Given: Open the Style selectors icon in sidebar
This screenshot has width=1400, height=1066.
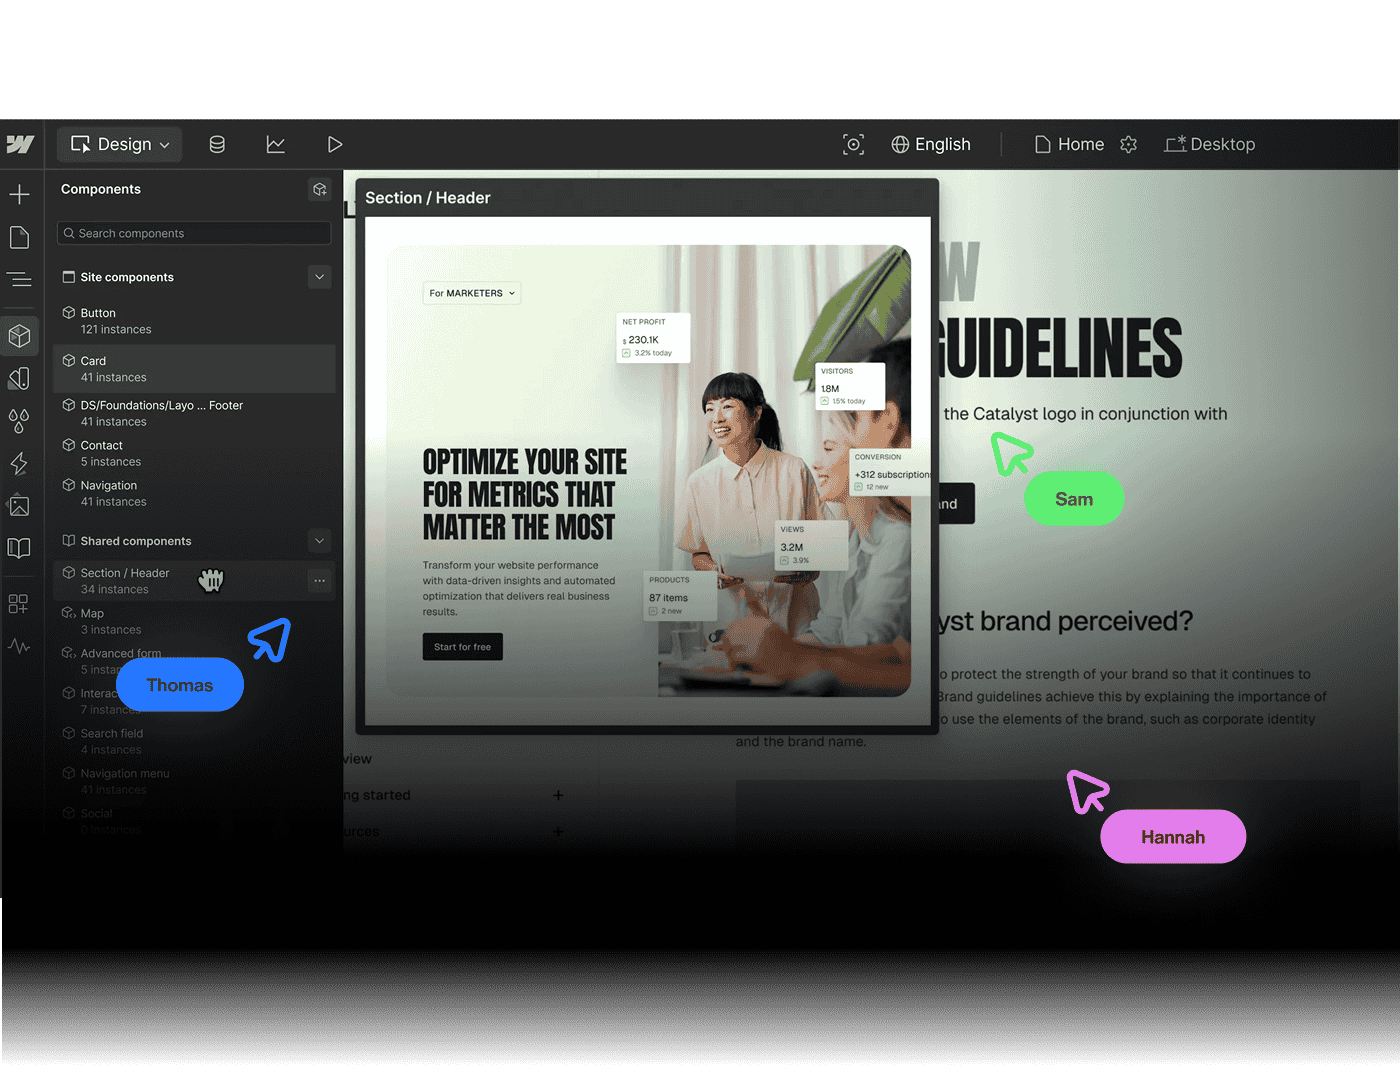Looking at the screenshot, I should pyautogui.click(x=19, y=378).
